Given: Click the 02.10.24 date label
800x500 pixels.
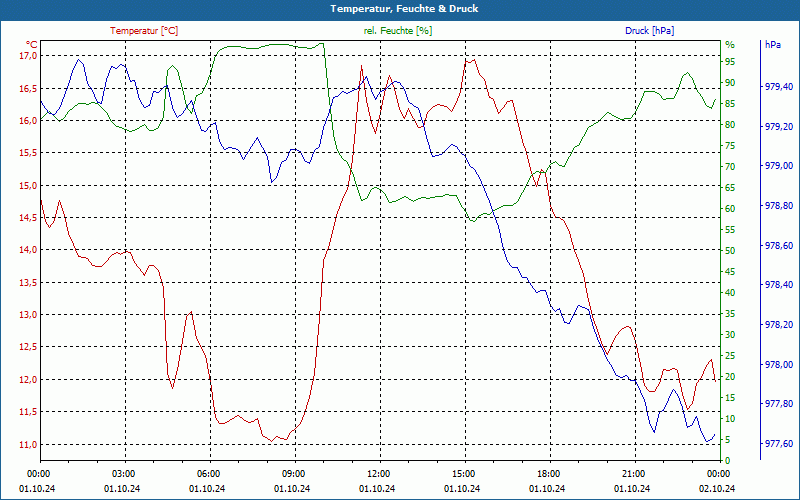Looking at the screenshot, I should (x=717, y=488).
